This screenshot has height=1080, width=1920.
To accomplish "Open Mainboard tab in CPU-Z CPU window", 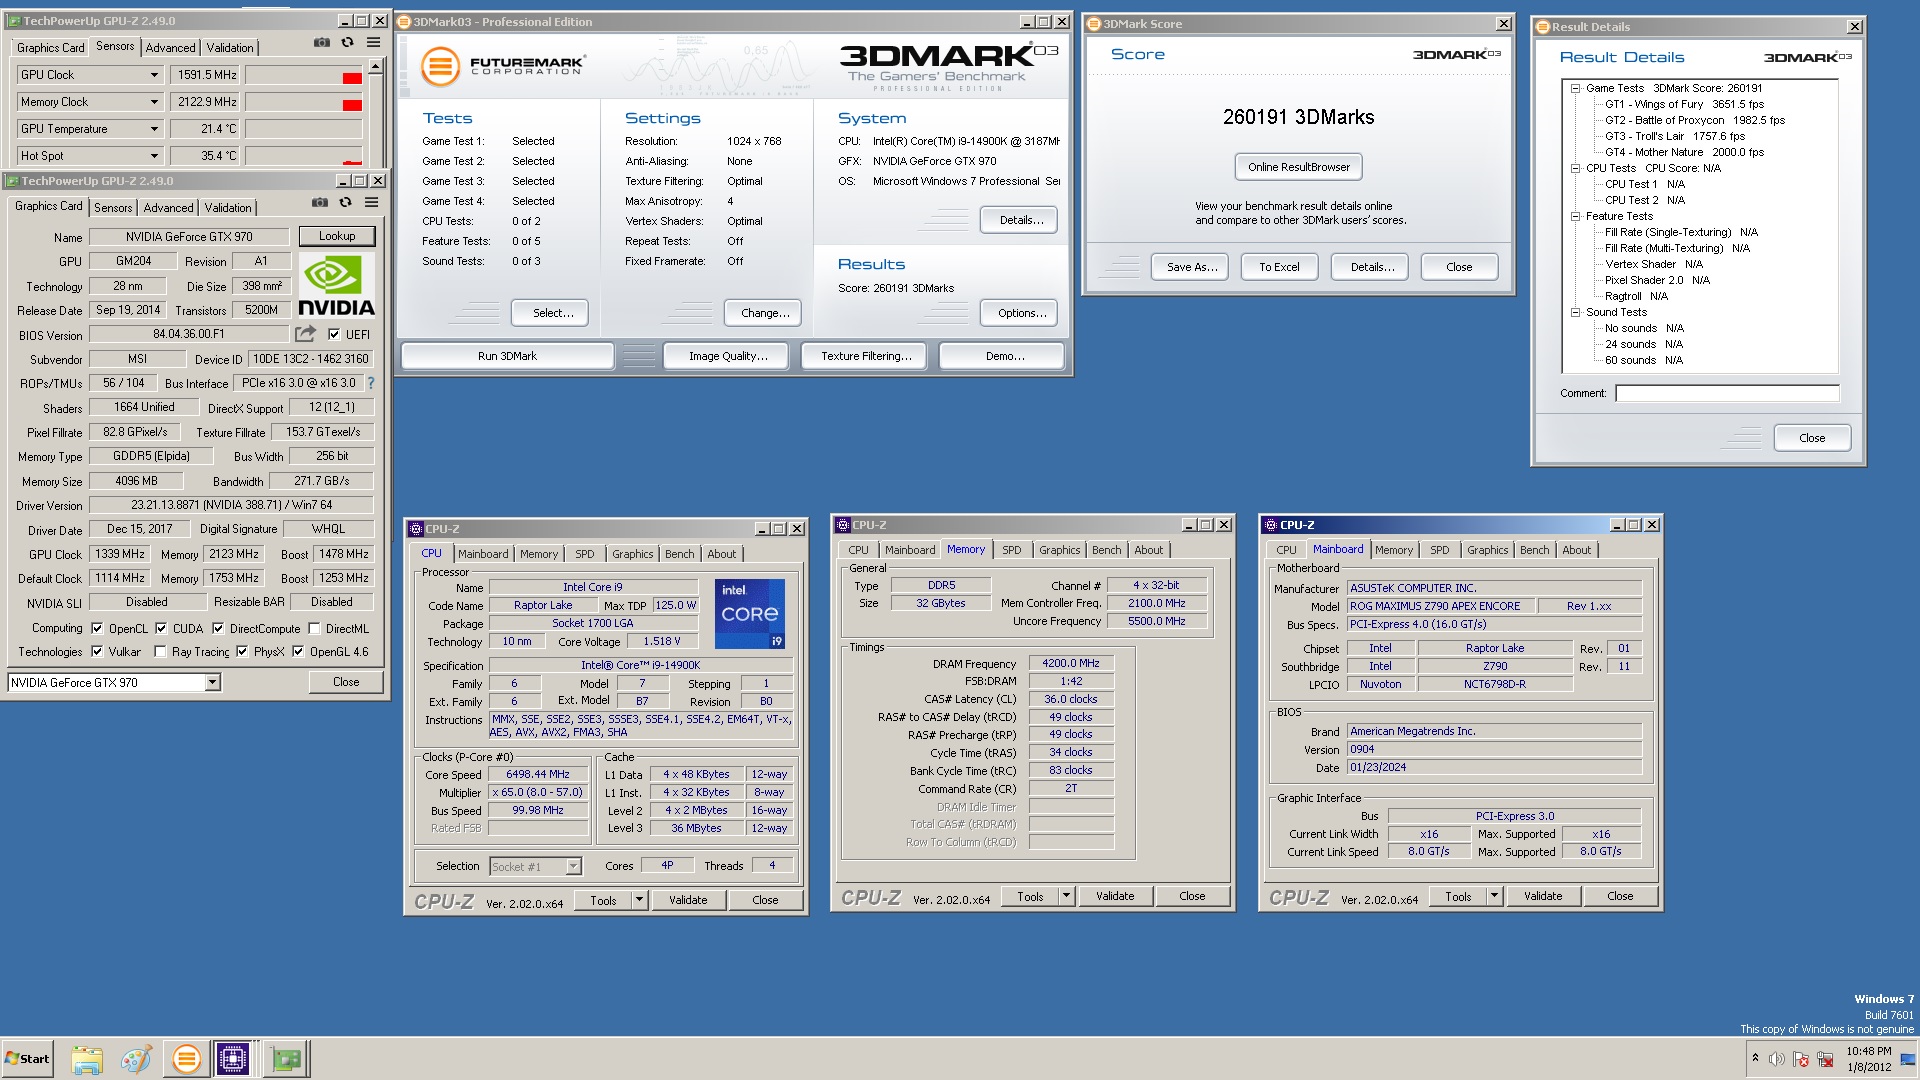I will tap(483, 554).
